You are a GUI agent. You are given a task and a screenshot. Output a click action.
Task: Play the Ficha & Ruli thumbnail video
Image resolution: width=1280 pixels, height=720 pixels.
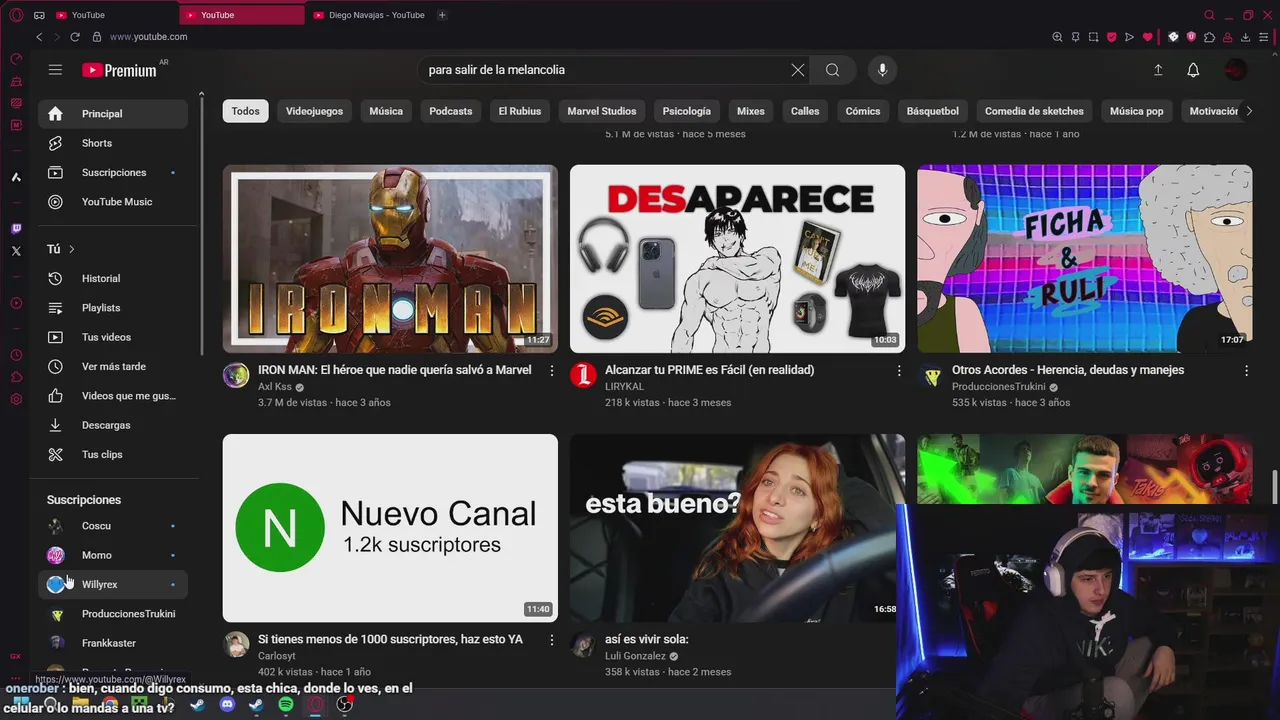pos(1085,259)
